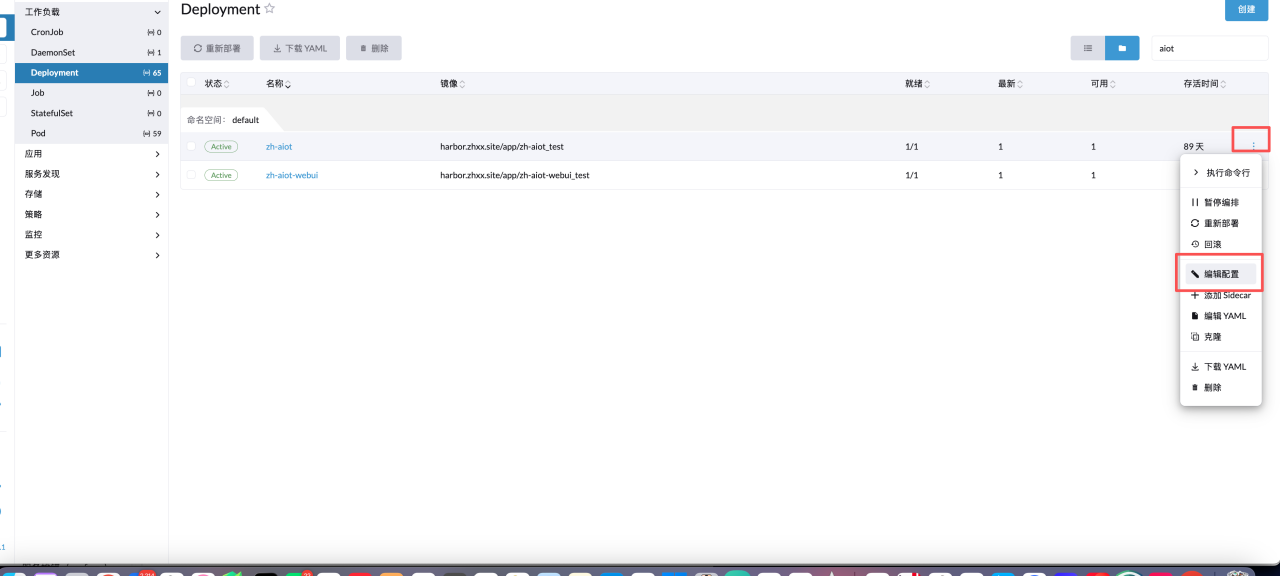Screen dimensions: 1280x576
Task: Click the star icon beside Deployment title
Action: pyautogui.click(x=269, y=9)
